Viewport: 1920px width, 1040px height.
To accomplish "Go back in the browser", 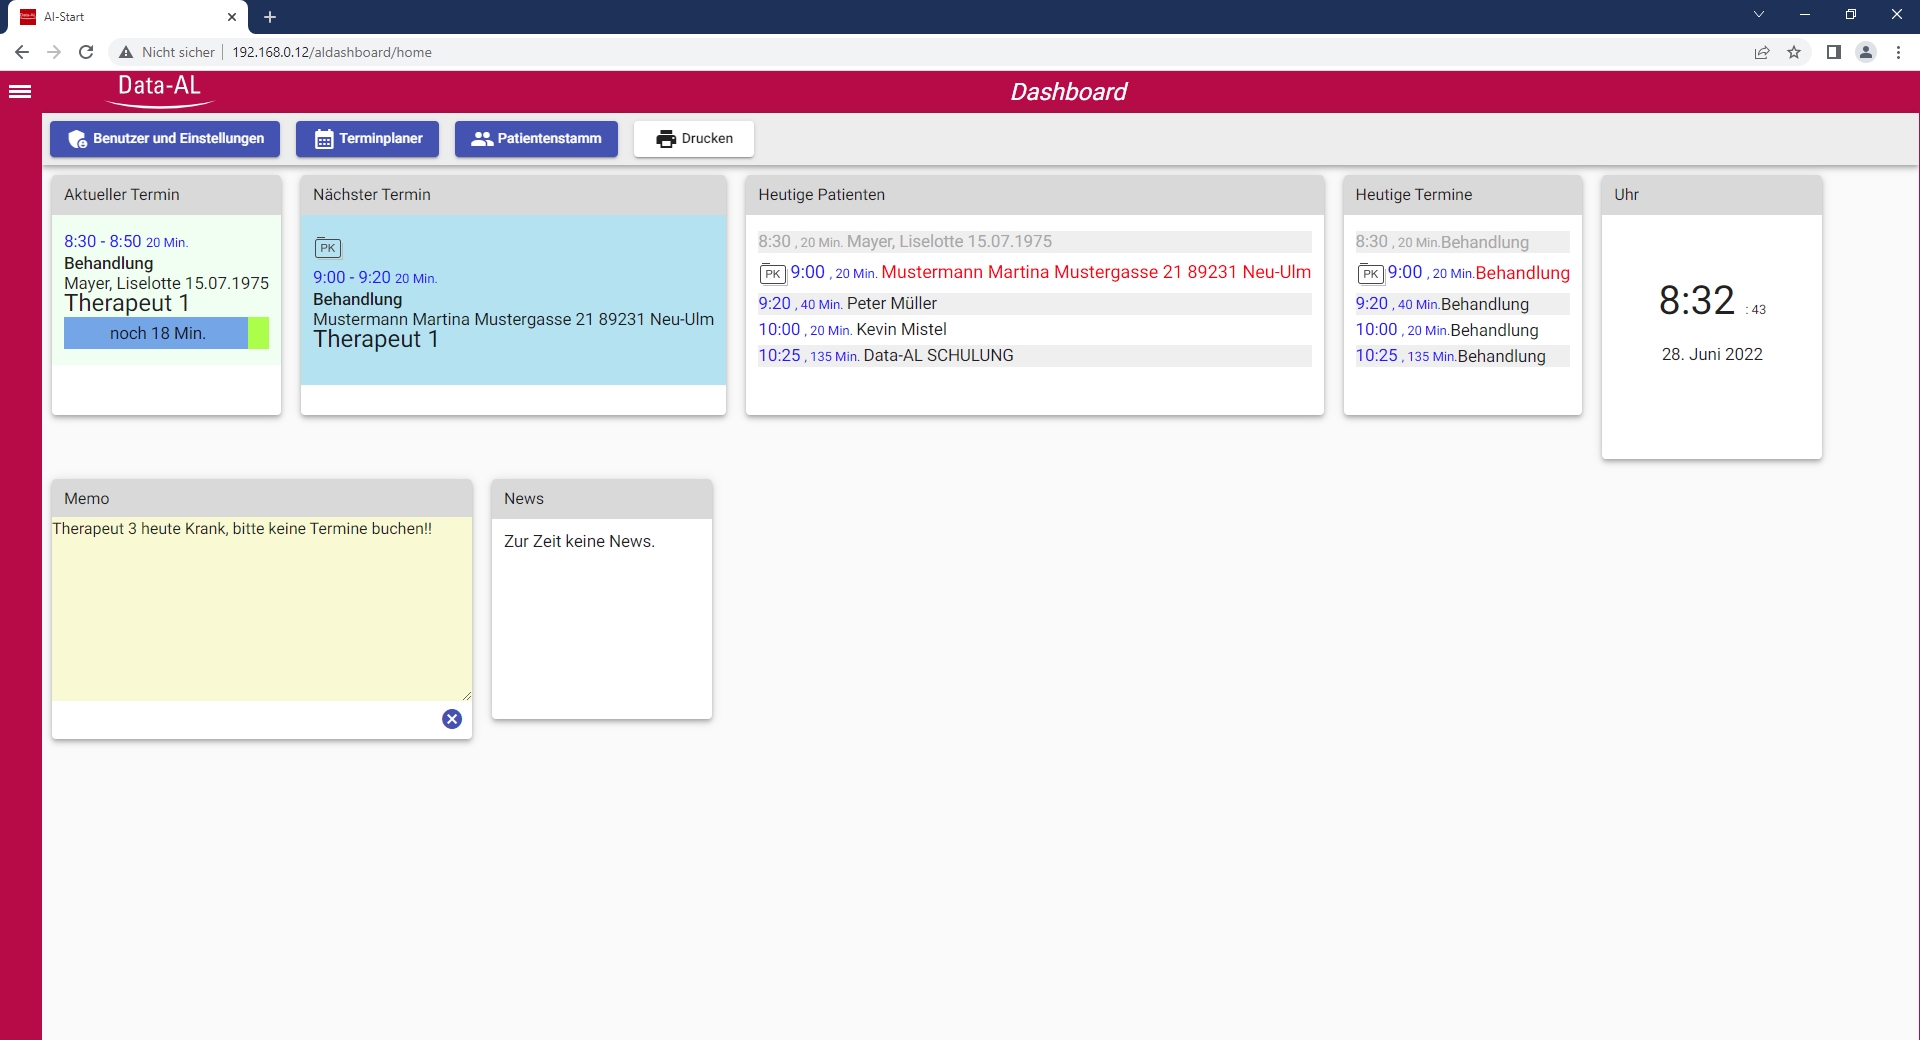I will tap(22, 52).
